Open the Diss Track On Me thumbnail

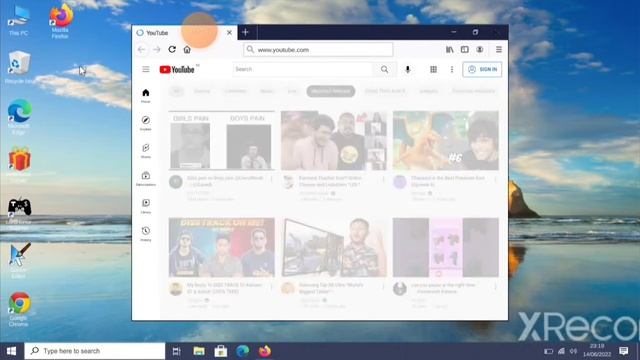point(222,248)
